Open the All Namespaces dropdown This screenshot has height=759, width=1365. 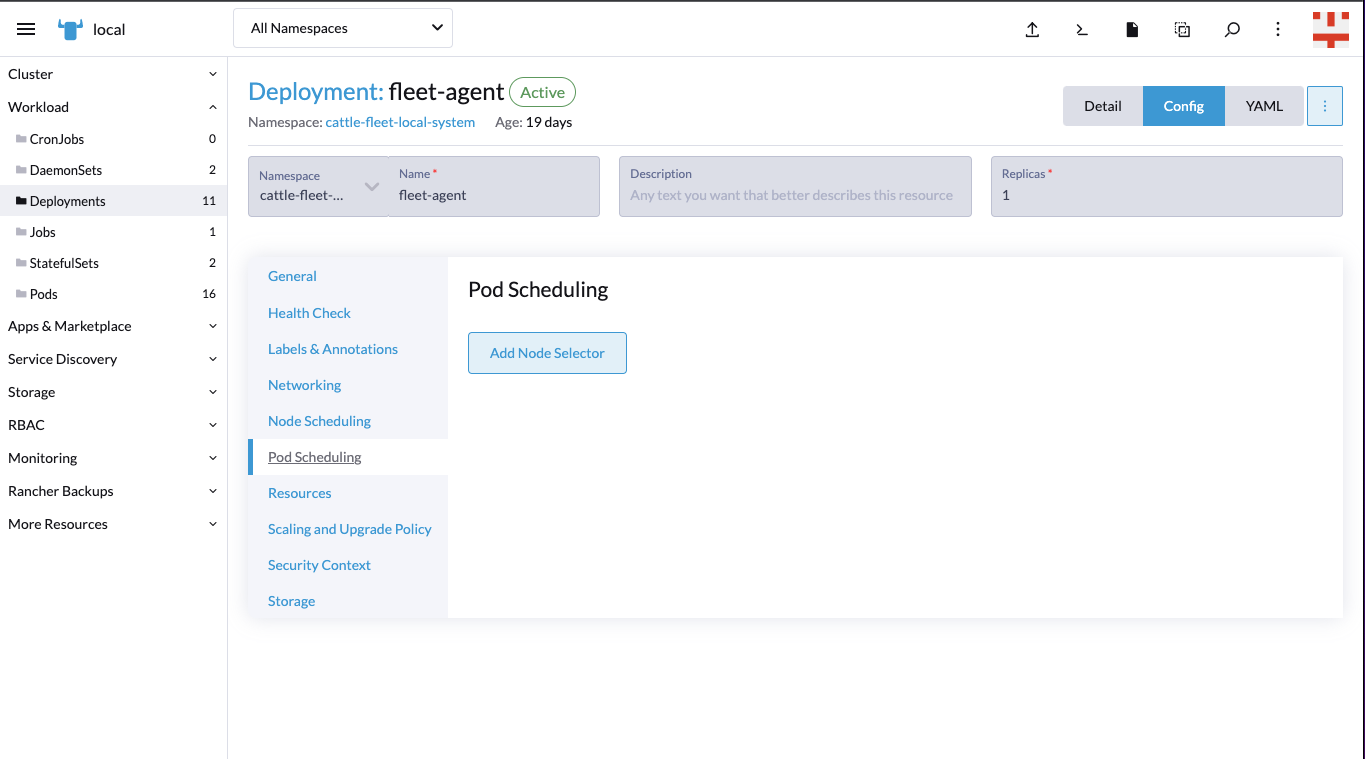343,28
